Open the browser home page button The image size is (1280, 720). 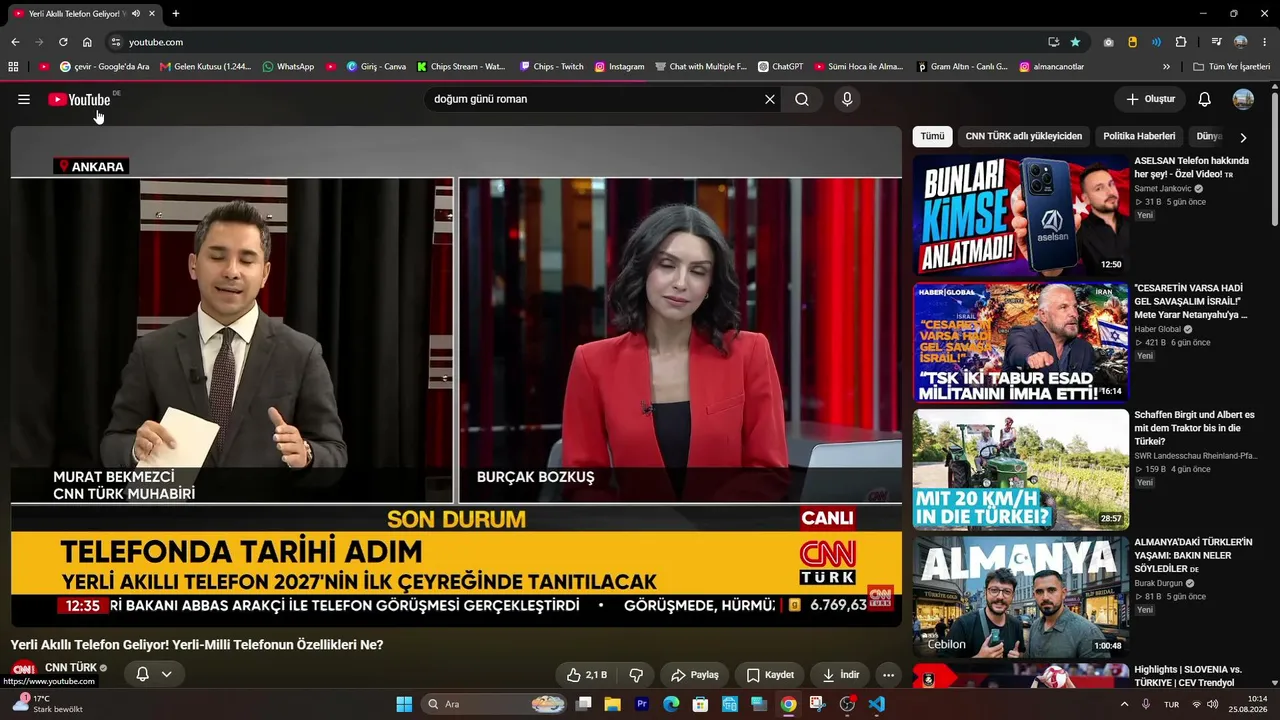click(x=87, y=42)
